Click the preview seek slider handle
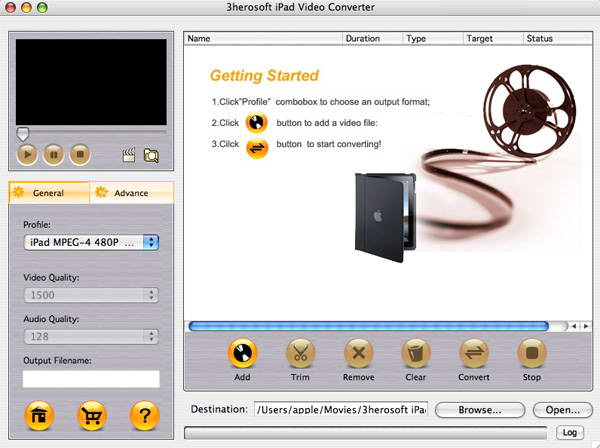This screenshot has height=448, width=600. [x=23, y=134]
